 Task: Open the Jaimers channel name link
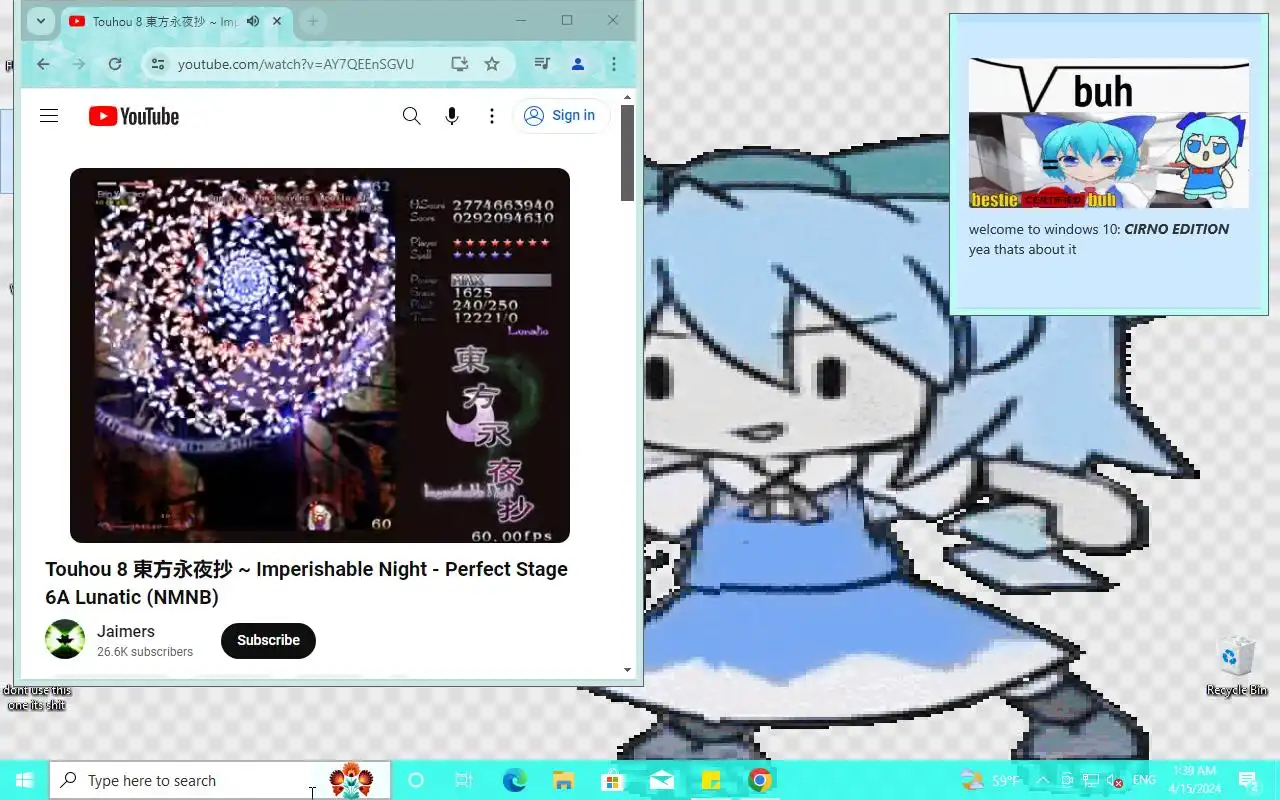pyautogui.click(x=126, y=631)
